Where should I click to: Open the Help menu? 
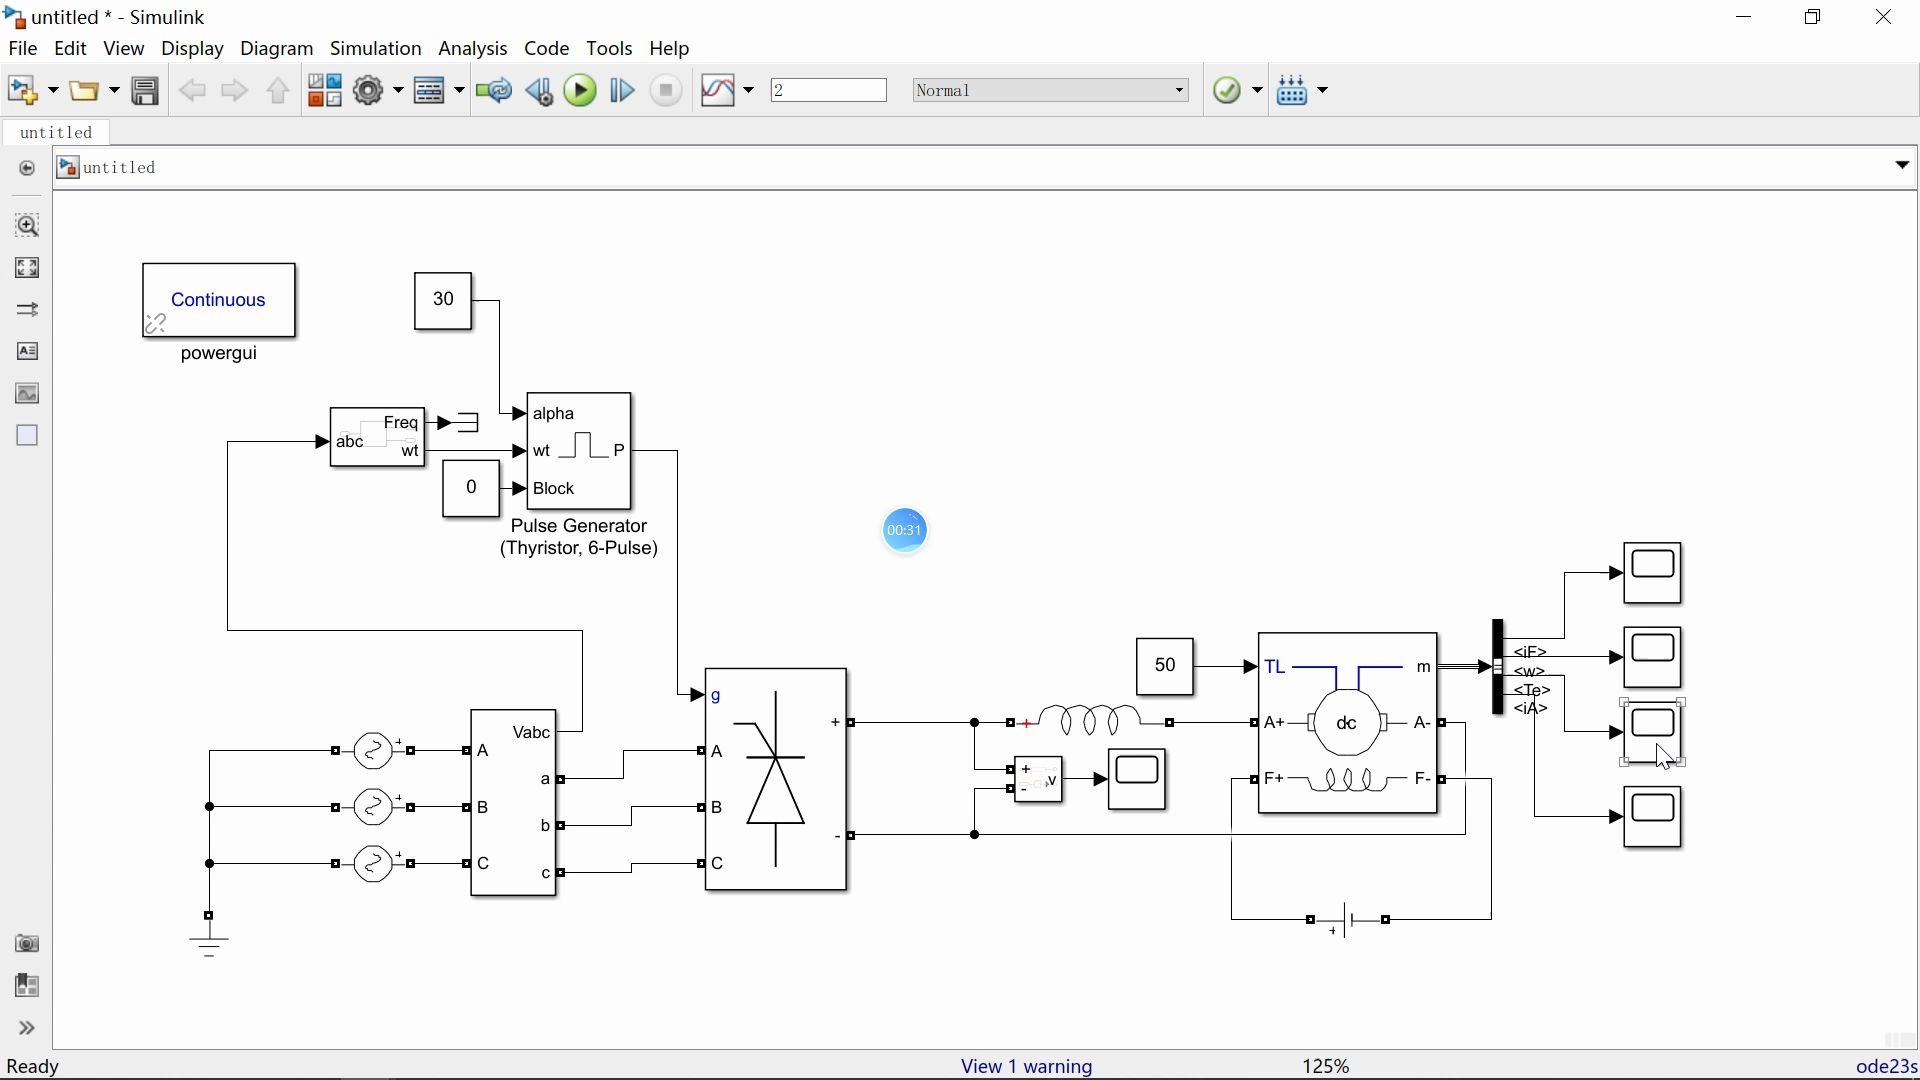(x=670, y=48)
